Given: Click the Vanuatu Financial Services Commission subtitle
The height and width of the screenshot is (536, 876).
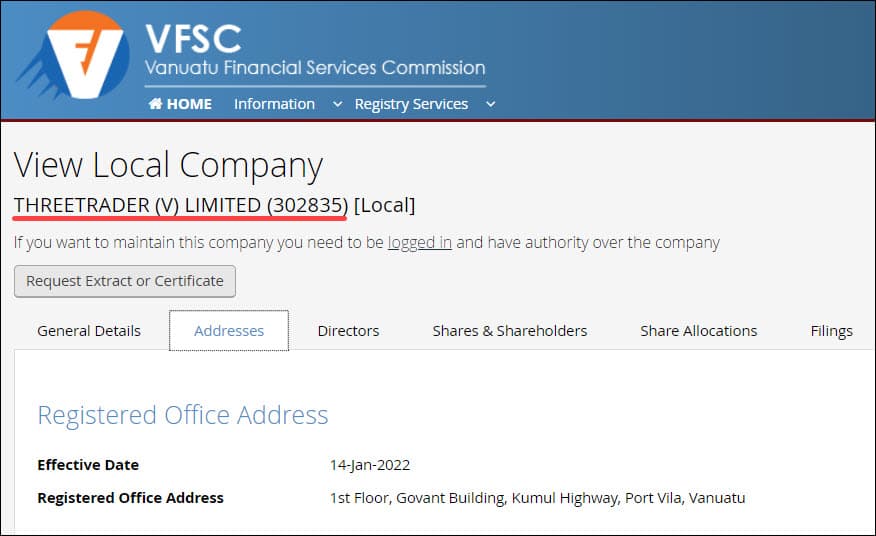Looking at the screenshot, I should [315, 68].
